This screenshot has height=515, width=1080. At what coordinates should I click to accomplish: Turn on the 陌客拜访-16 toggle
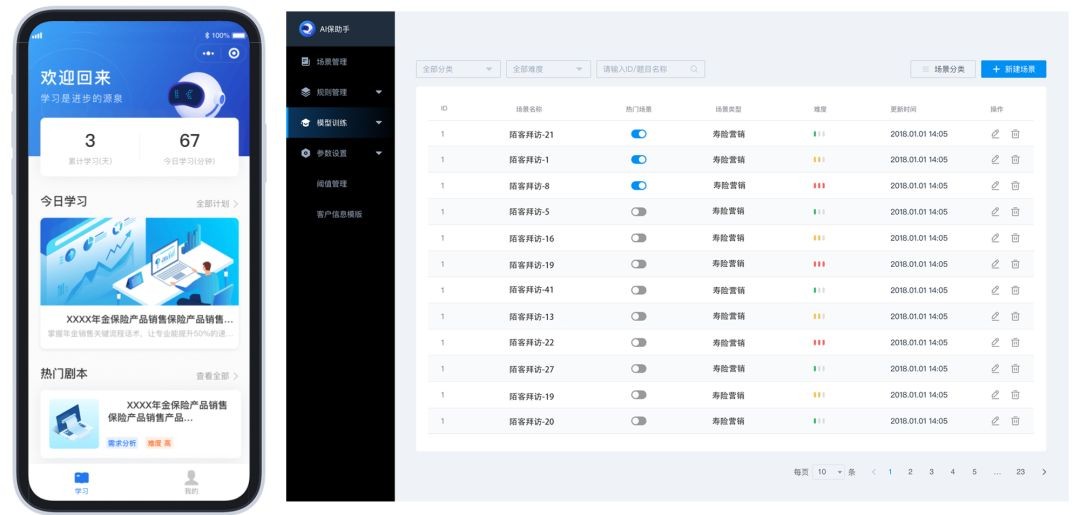tap(638, 238)
